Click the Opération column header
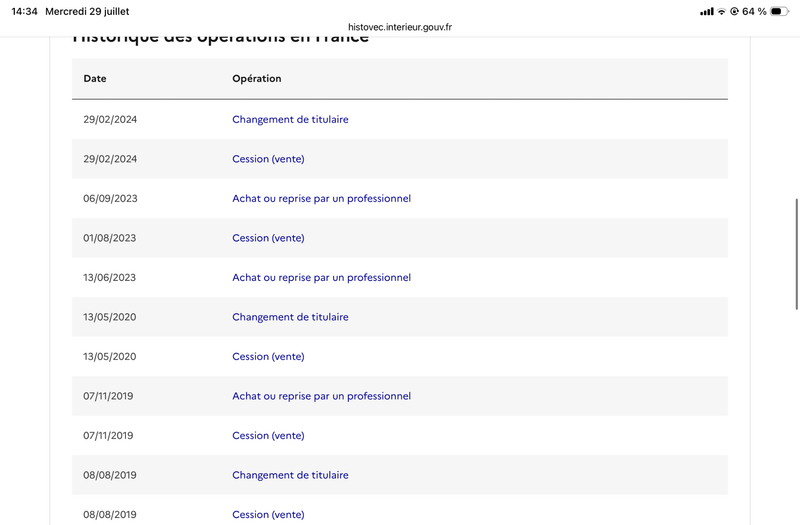 pos(257,79)
